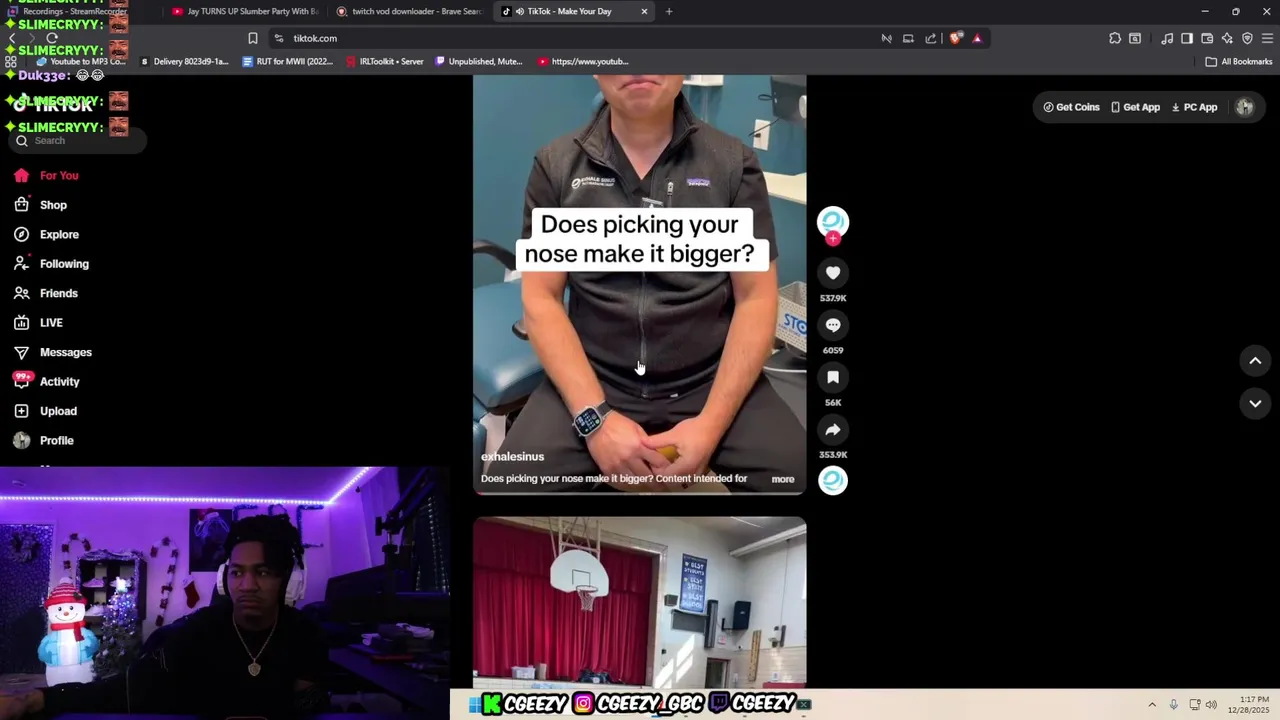Viewport: 1280px width, 720px height.
Task: Open the Unpublished, Mute... bookmark
Action: (x=479, y=61)
